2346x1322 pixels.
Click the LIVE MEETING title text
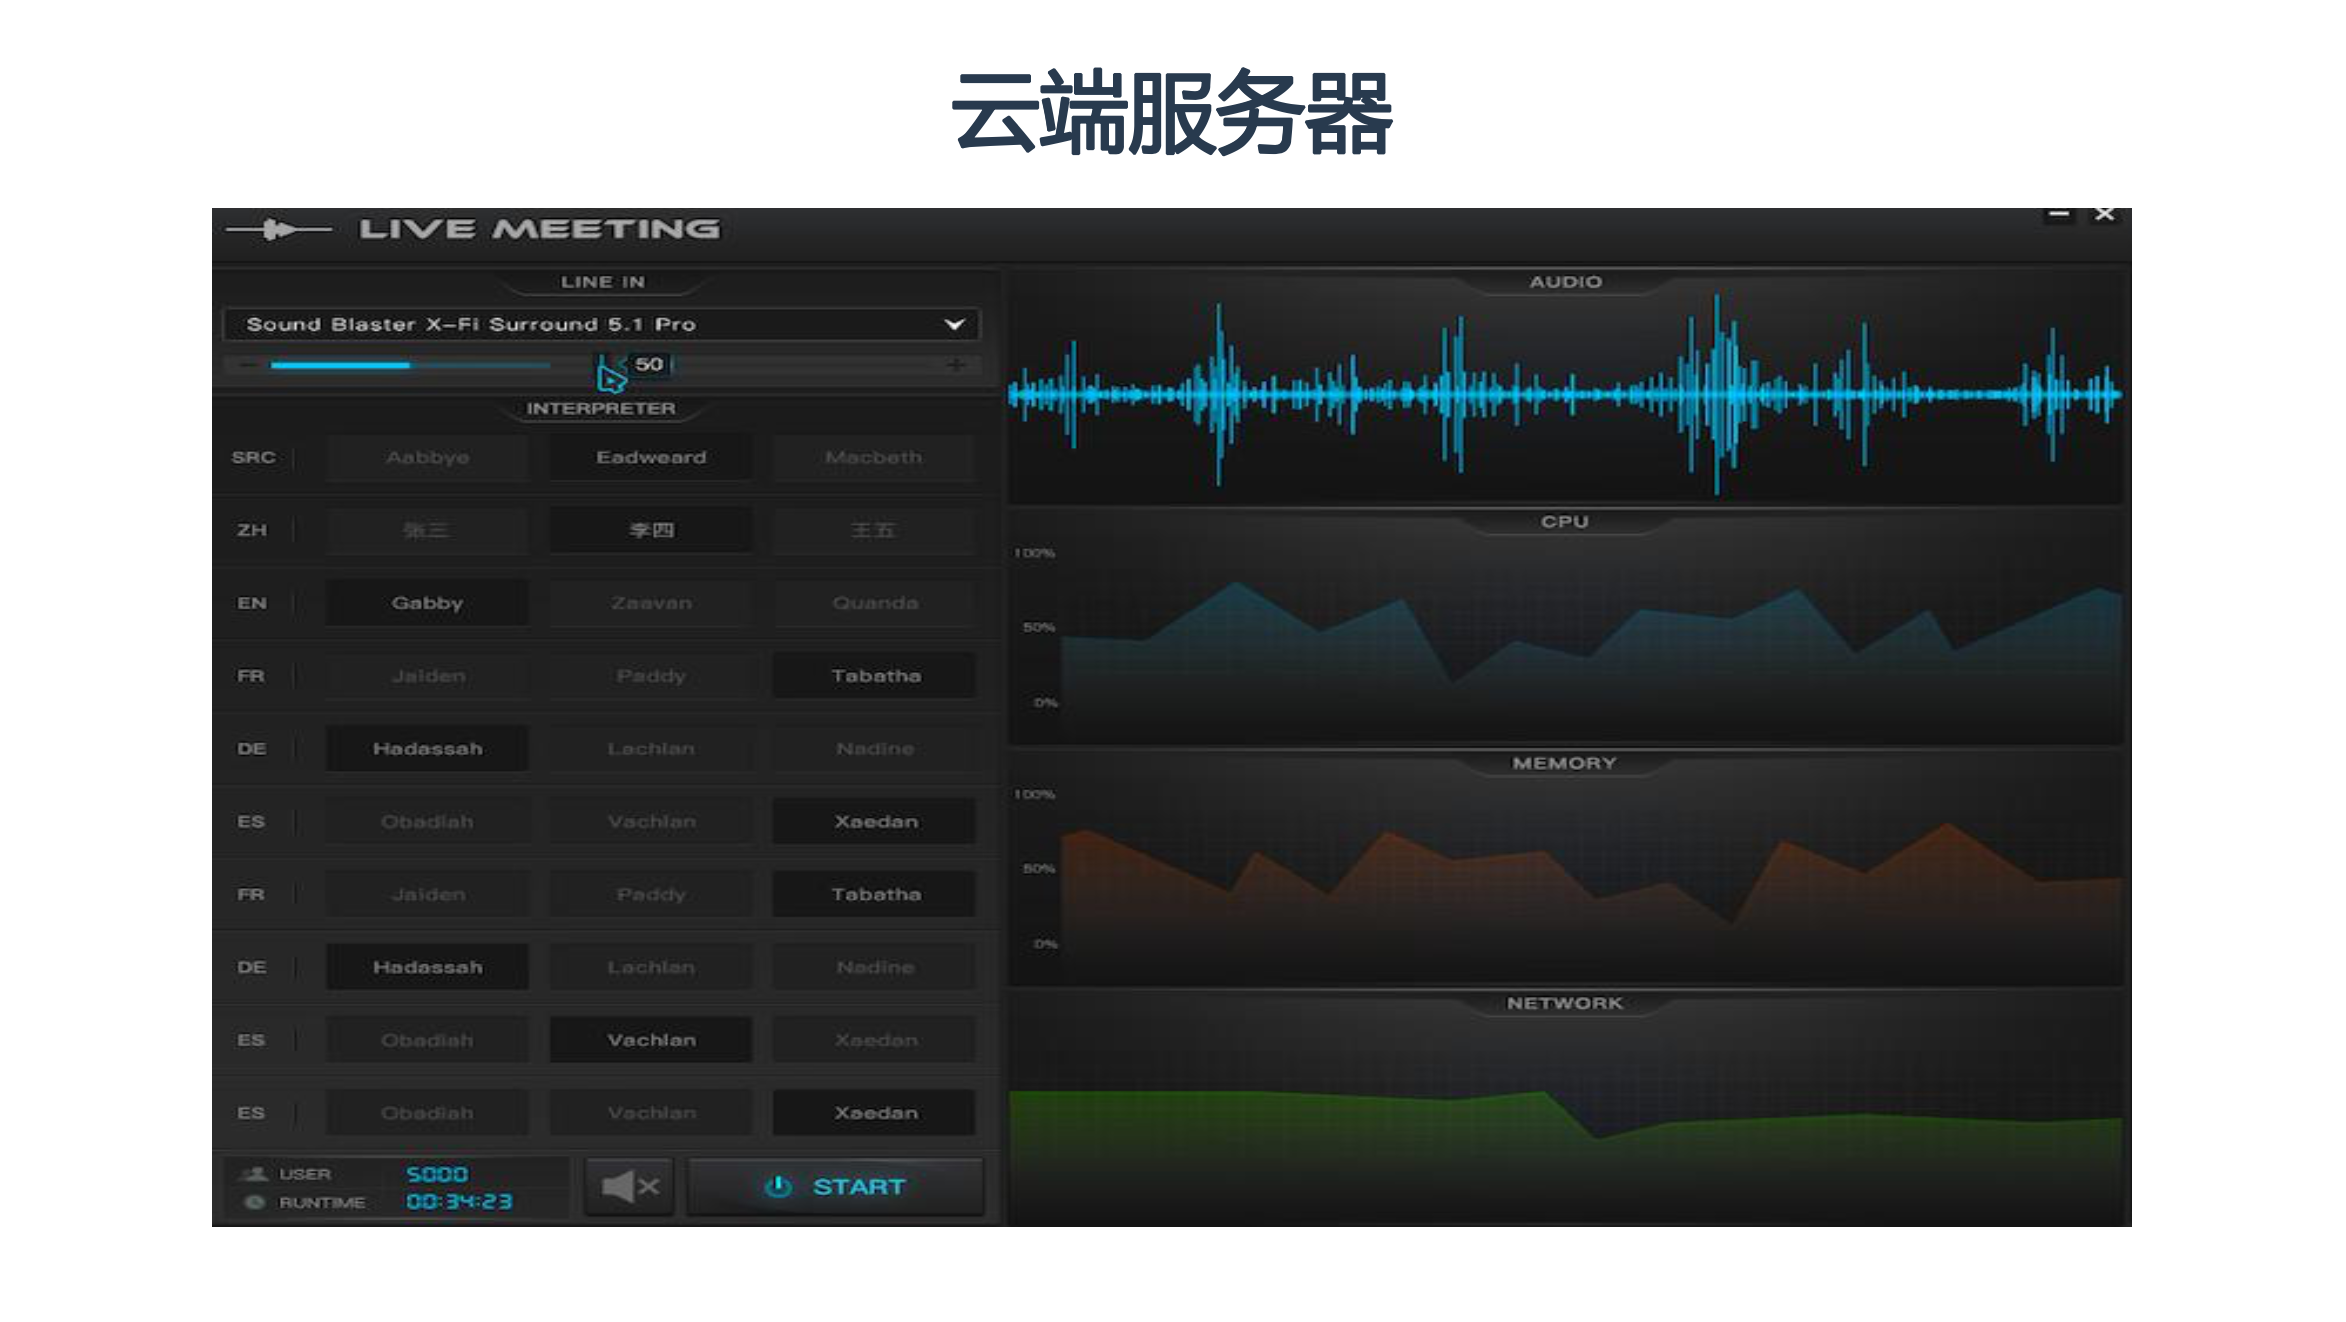pyautogui.click(x=539, y=229)
